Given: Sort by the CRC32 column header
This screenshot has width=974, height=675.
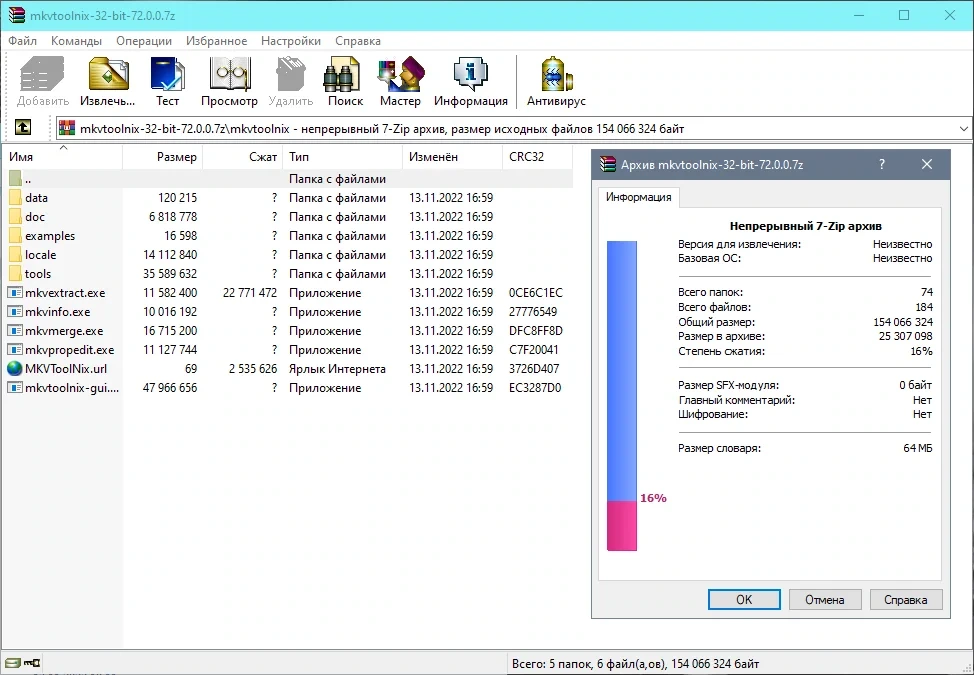Looking at the screenshot, I should (x=538, y=157).
